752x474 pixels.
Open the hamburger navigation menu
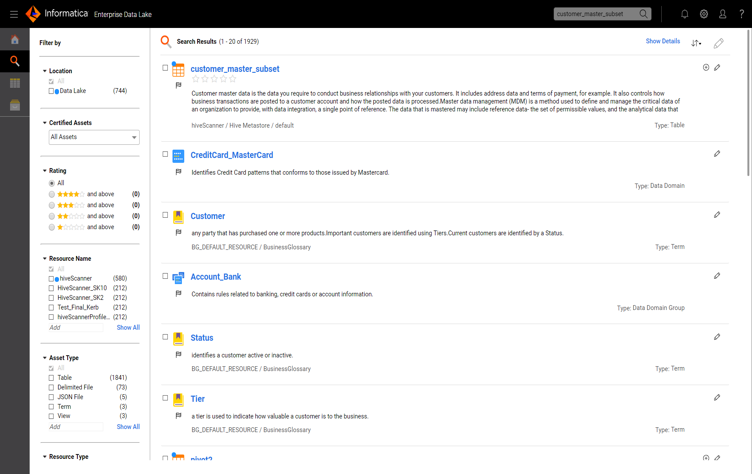pyautogui.click(x=14, y=14)
